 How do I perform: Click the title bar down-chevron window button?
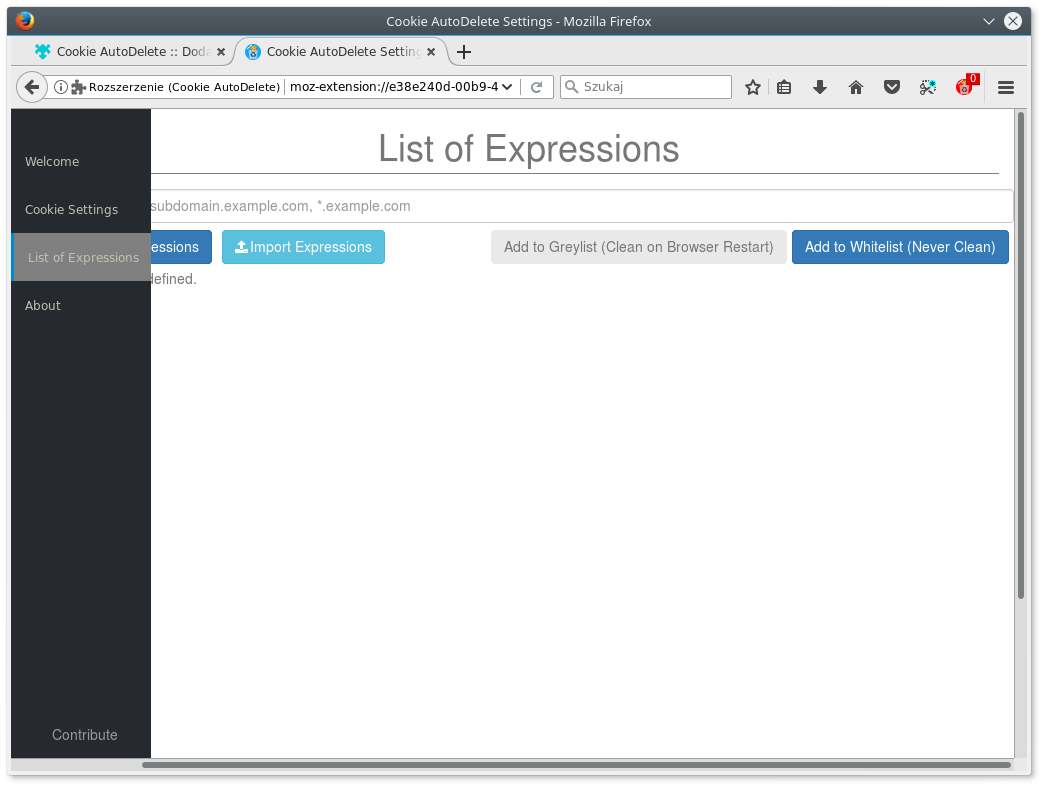(989, 21)
